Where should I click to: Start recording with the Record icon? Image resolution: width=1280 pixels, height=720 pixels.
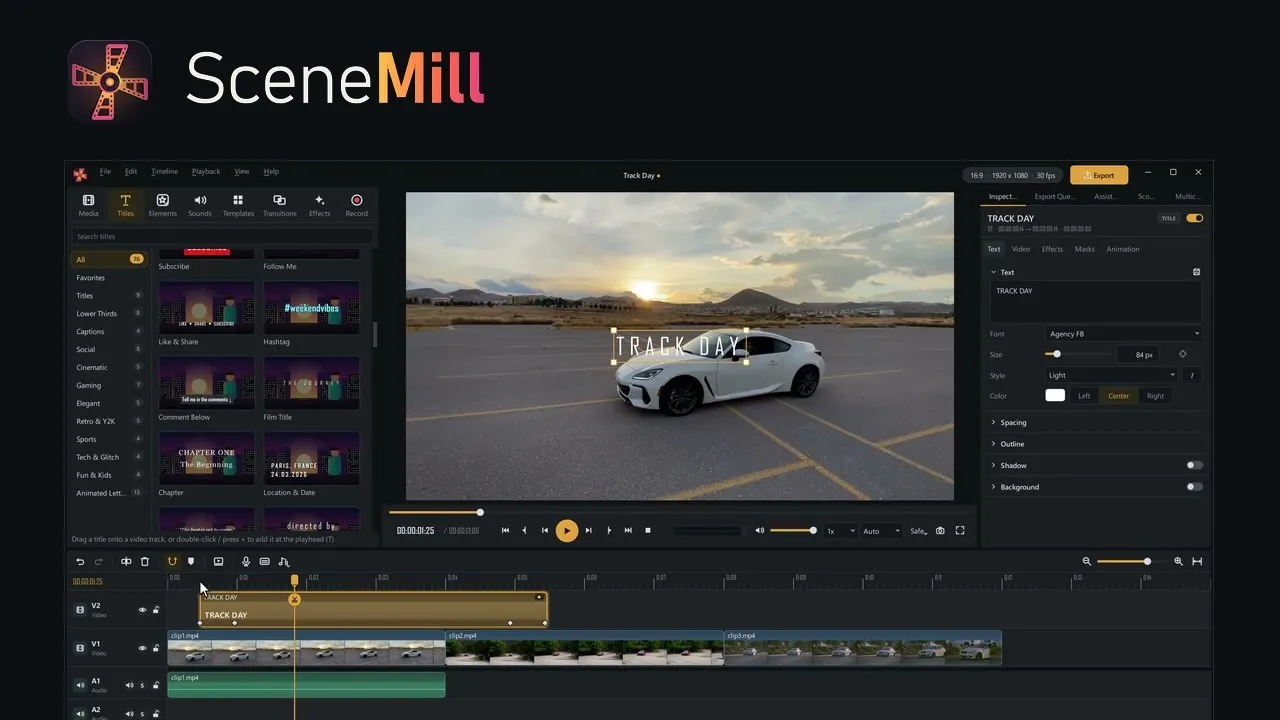click(x=357, y=205)
